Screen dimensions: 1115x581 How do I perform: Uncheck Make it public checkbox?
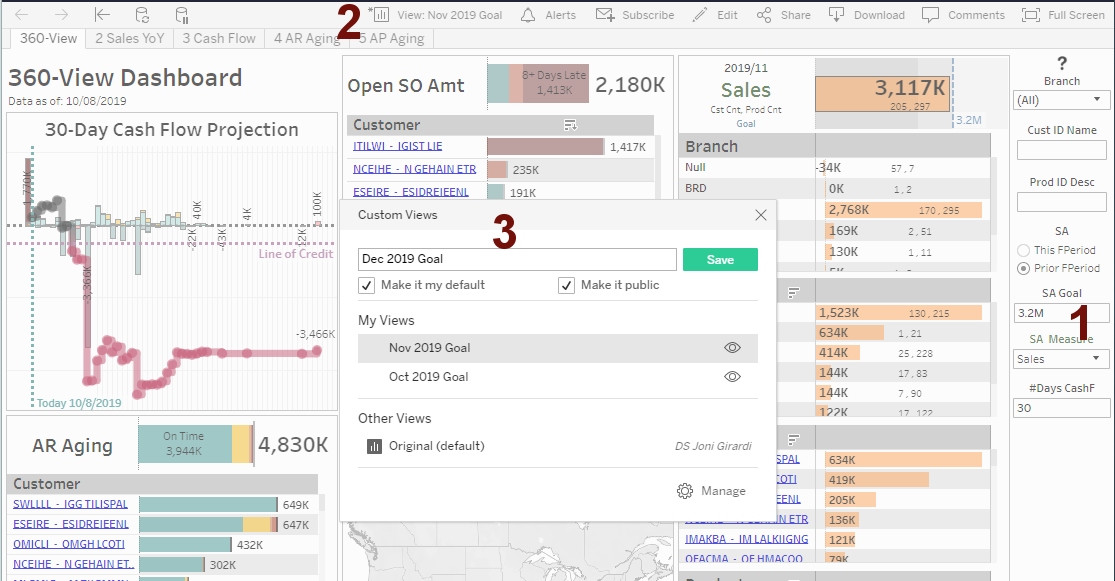click(567, 285)
